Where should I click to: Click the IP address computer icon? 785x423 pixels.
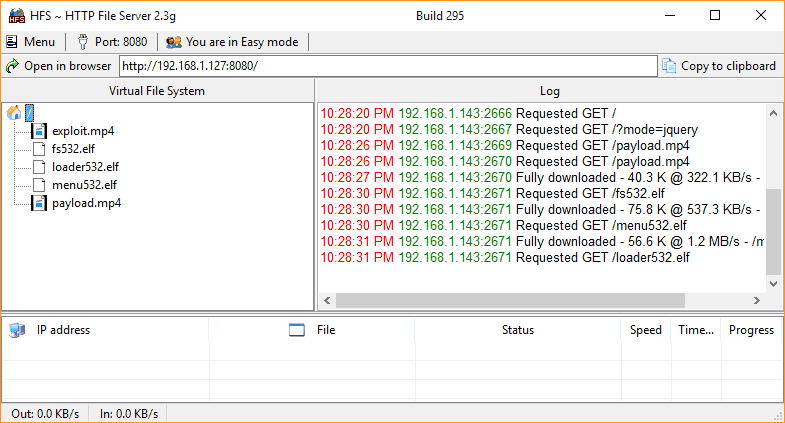pos(17,330)
